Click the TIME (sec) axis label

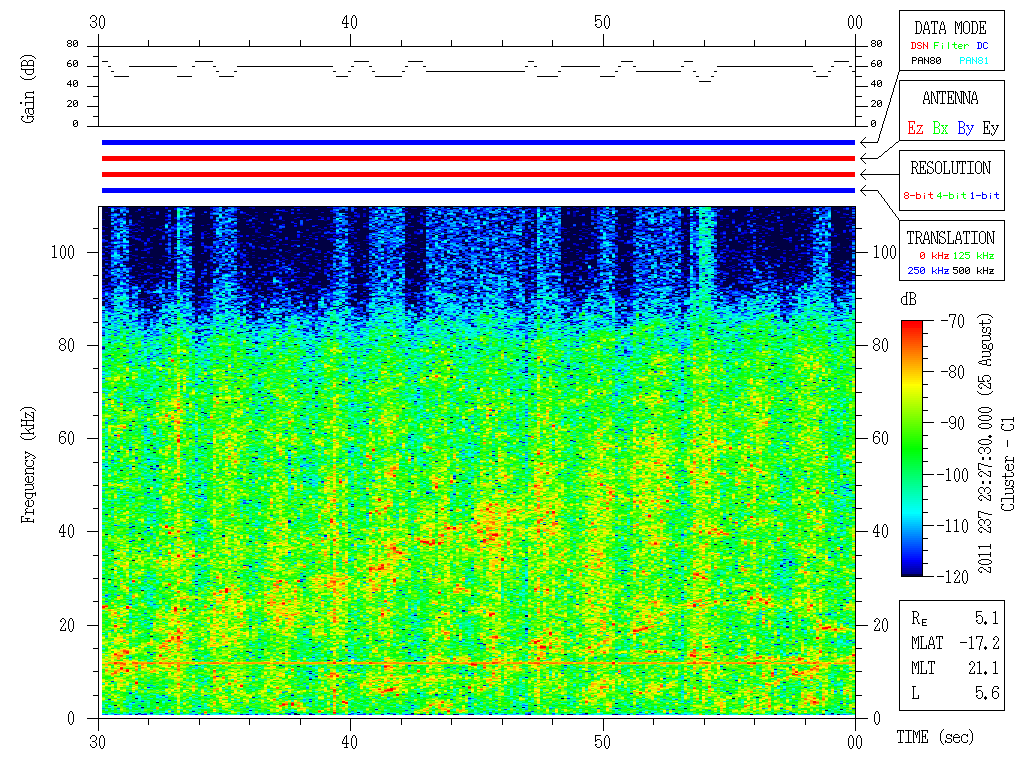pyautogui.click(x=935, y=737)
